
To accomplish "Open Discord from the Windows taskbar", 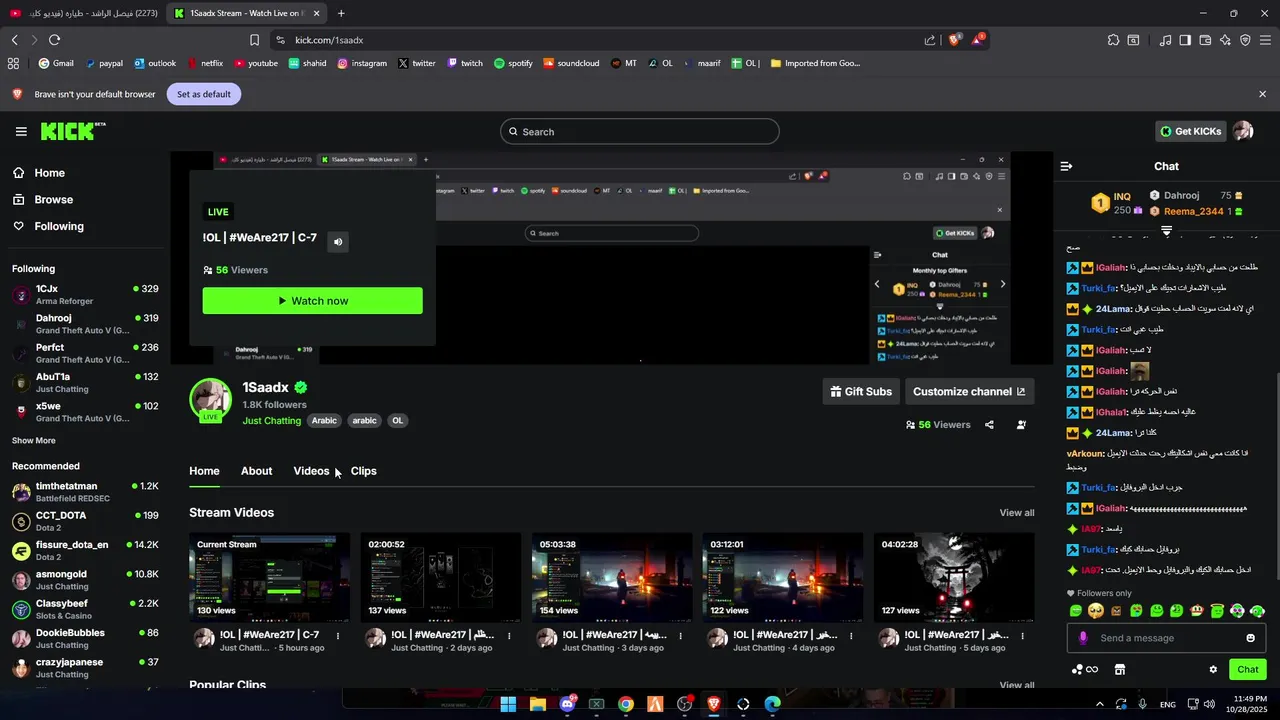I will tap(567, 704).
